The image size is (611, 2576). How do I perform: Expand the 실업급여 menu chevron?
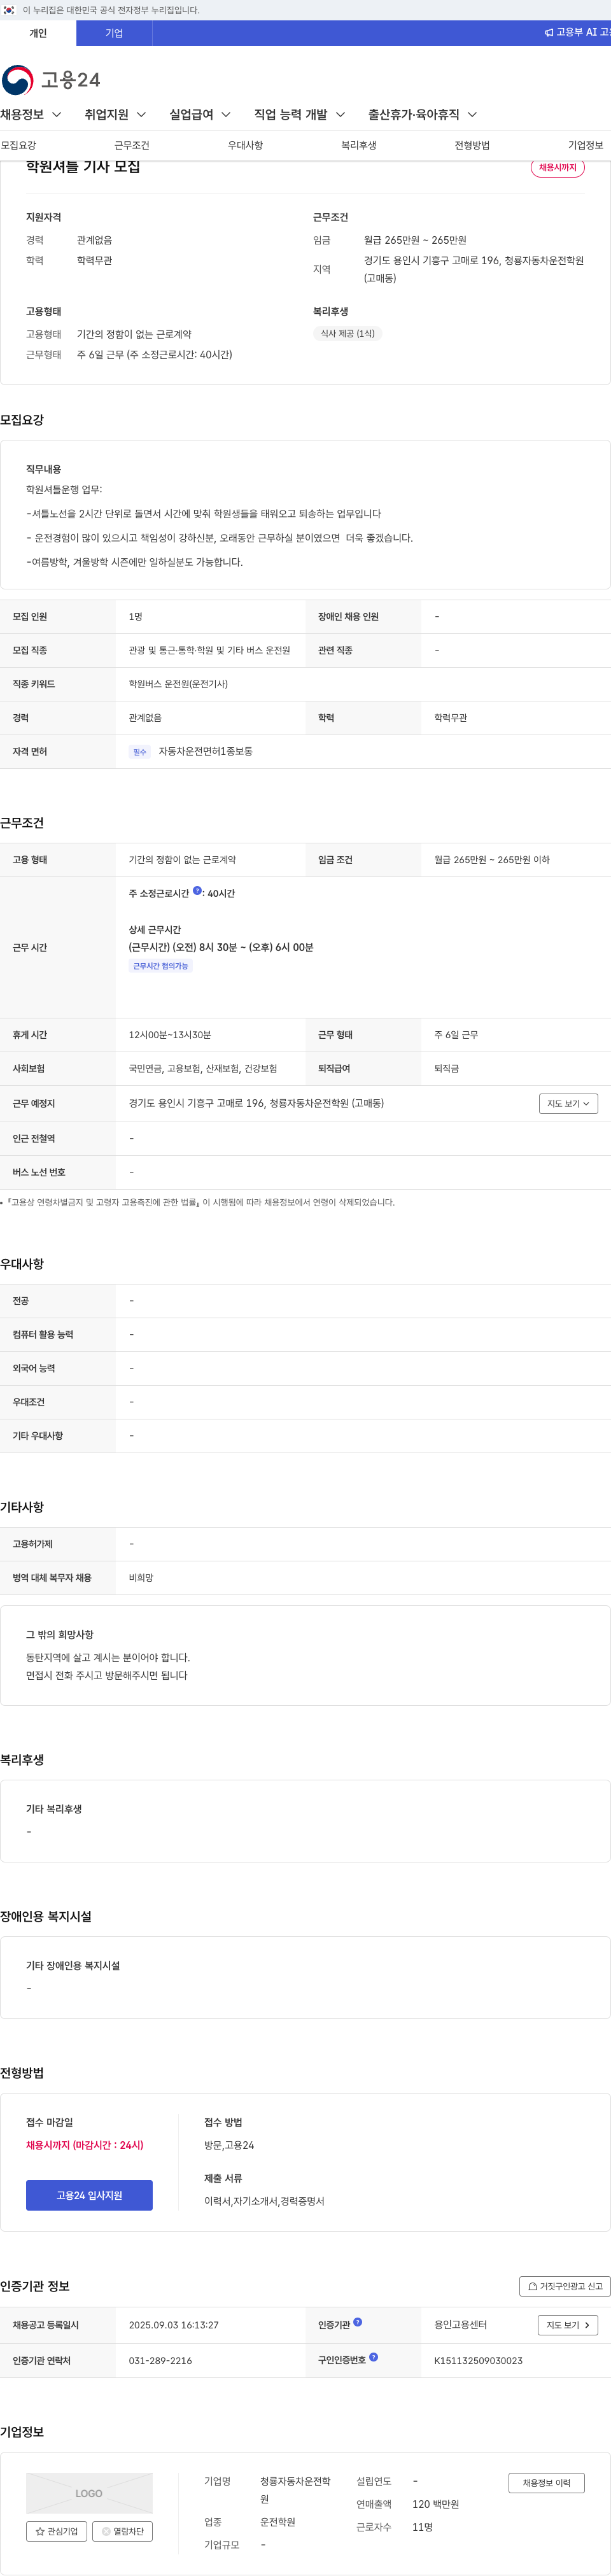[x=226, y=115]
